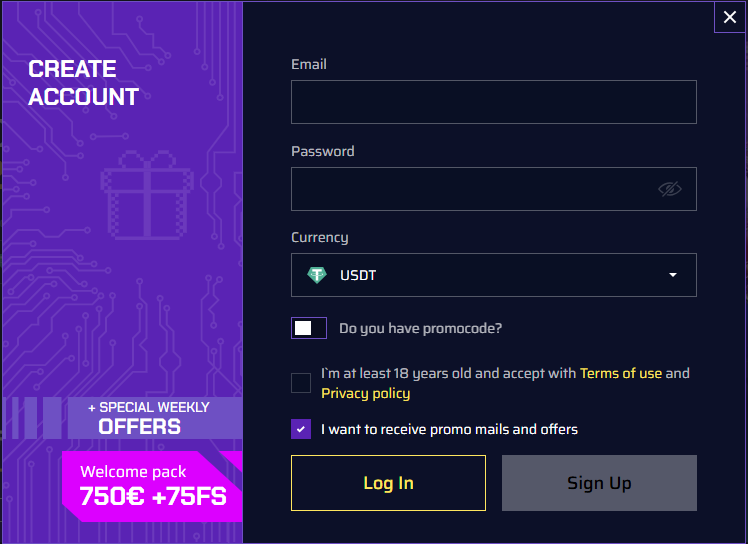Toggle the promocode switch on
The image size is (748, 544).
[309, 328]
